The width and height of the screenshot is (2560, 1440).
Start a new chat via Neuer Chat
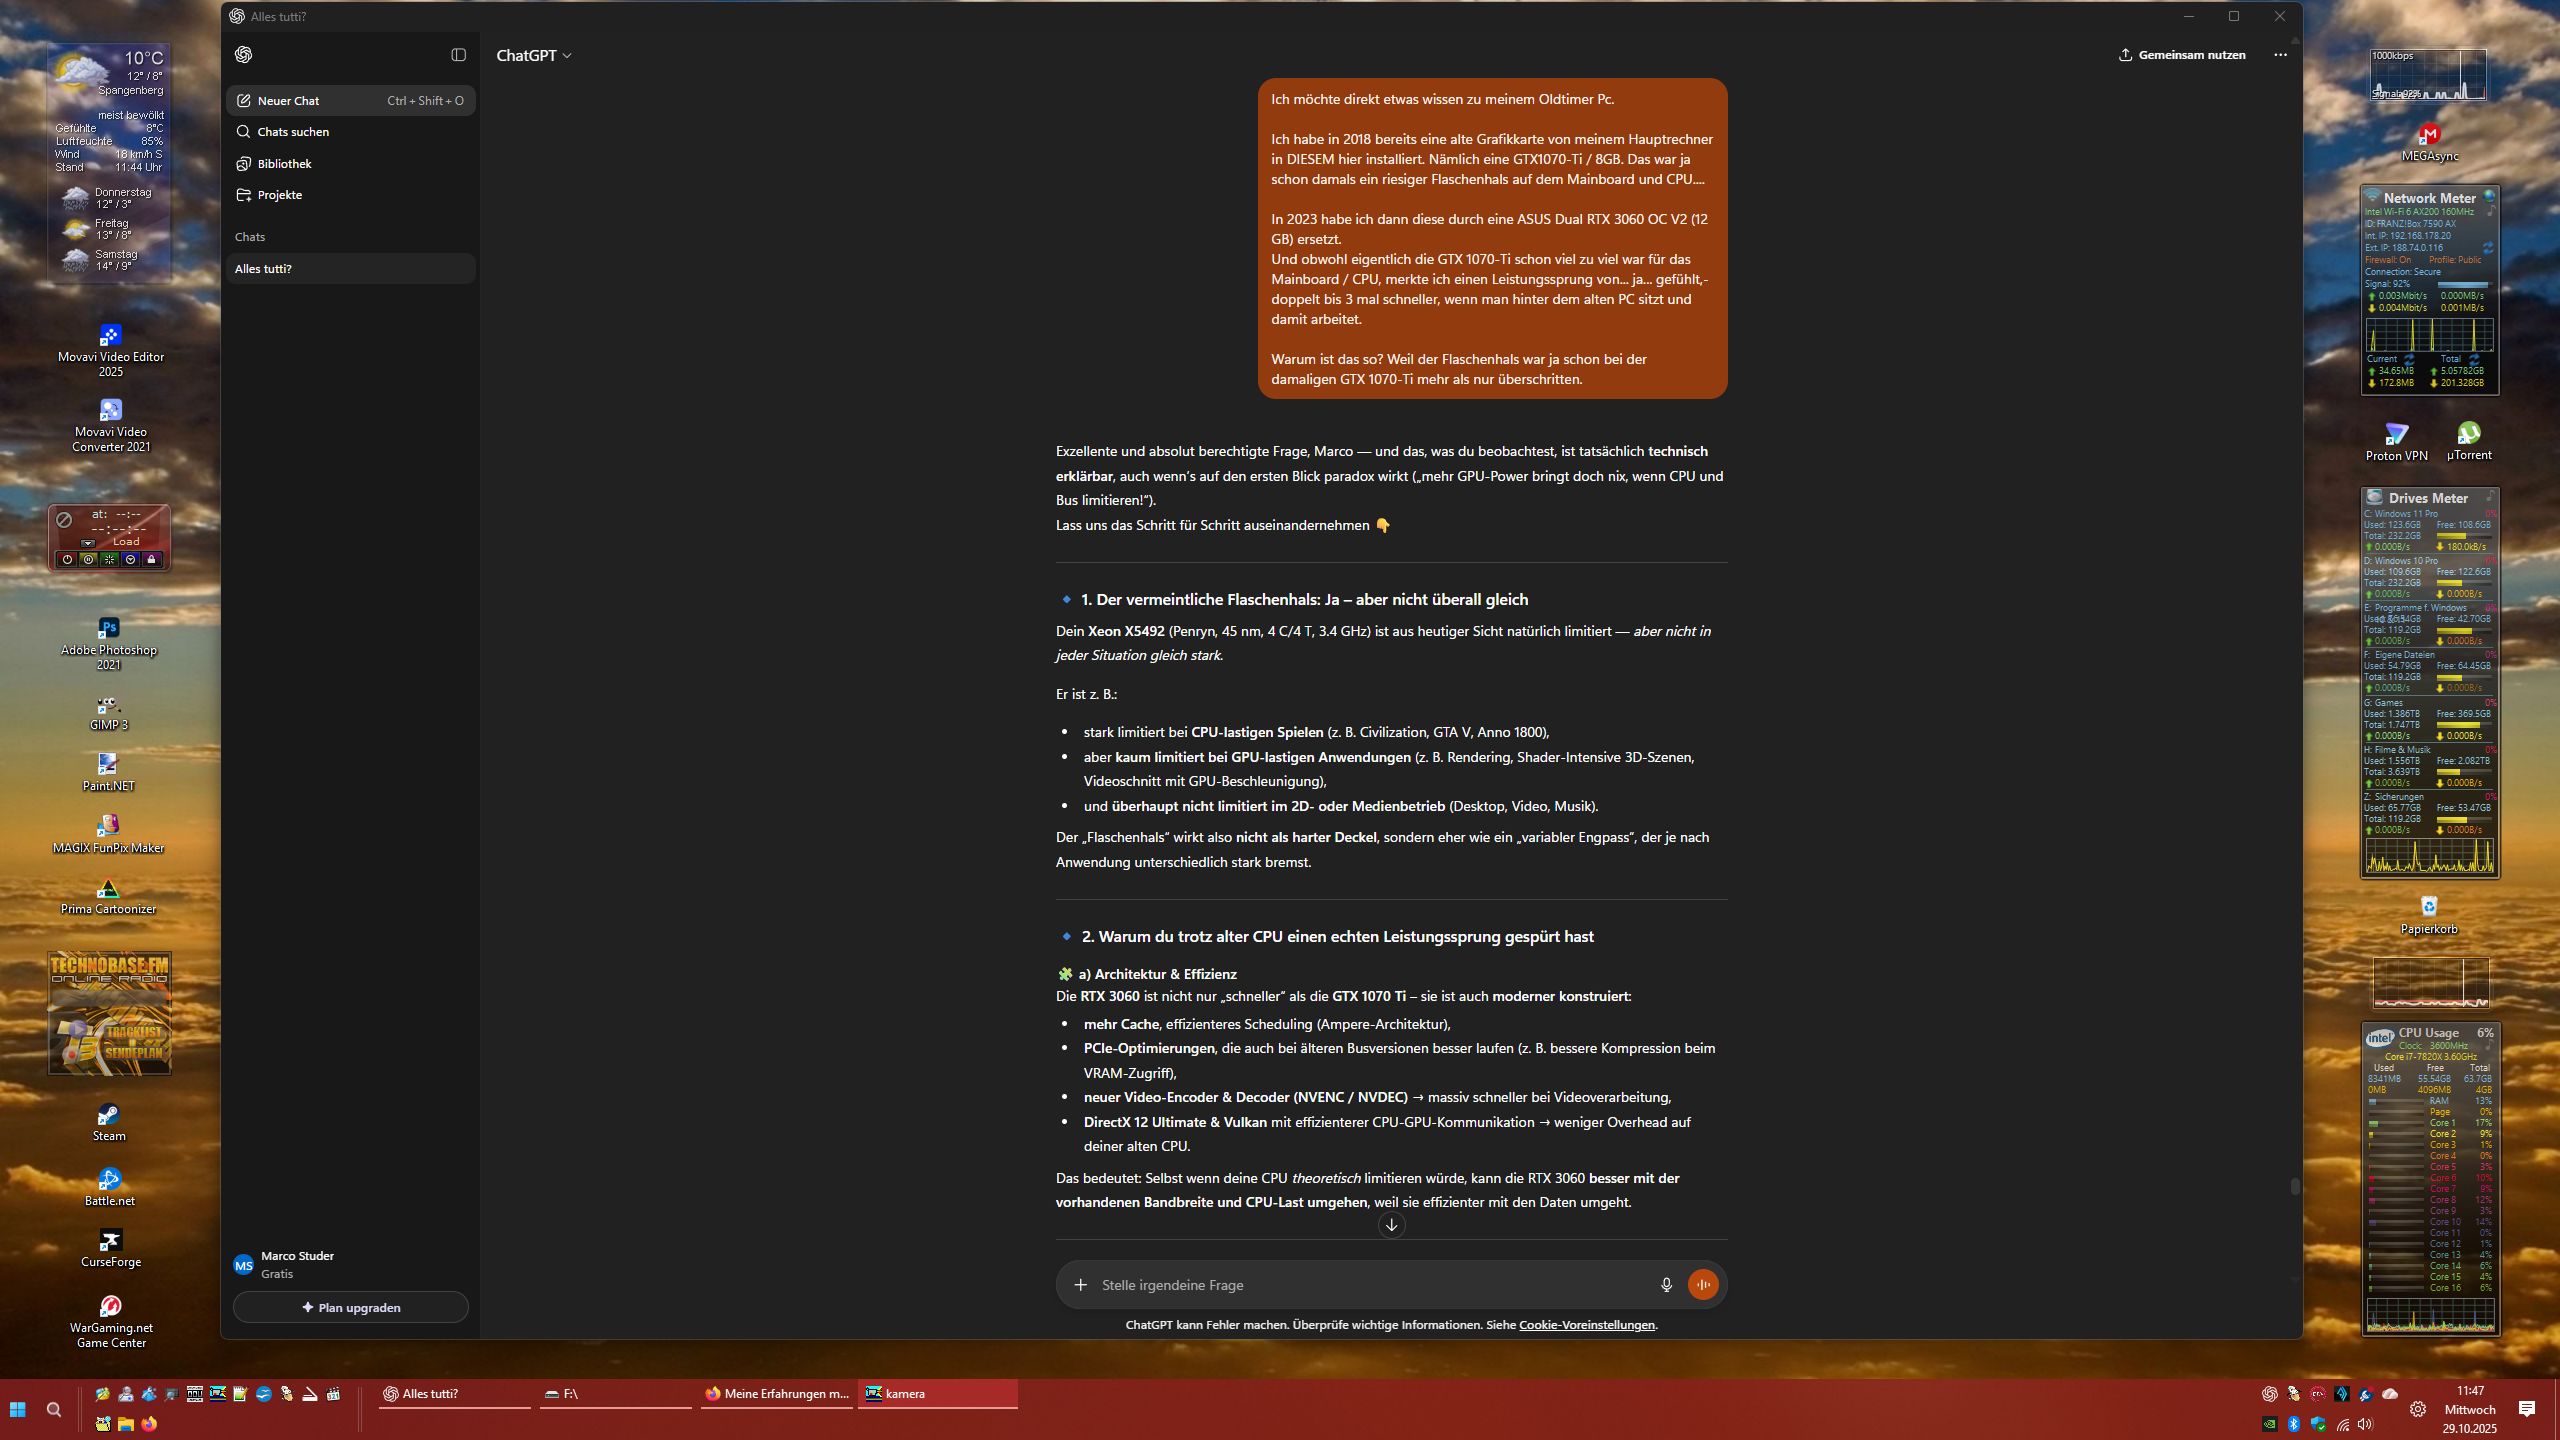click(x=288, y=101)
